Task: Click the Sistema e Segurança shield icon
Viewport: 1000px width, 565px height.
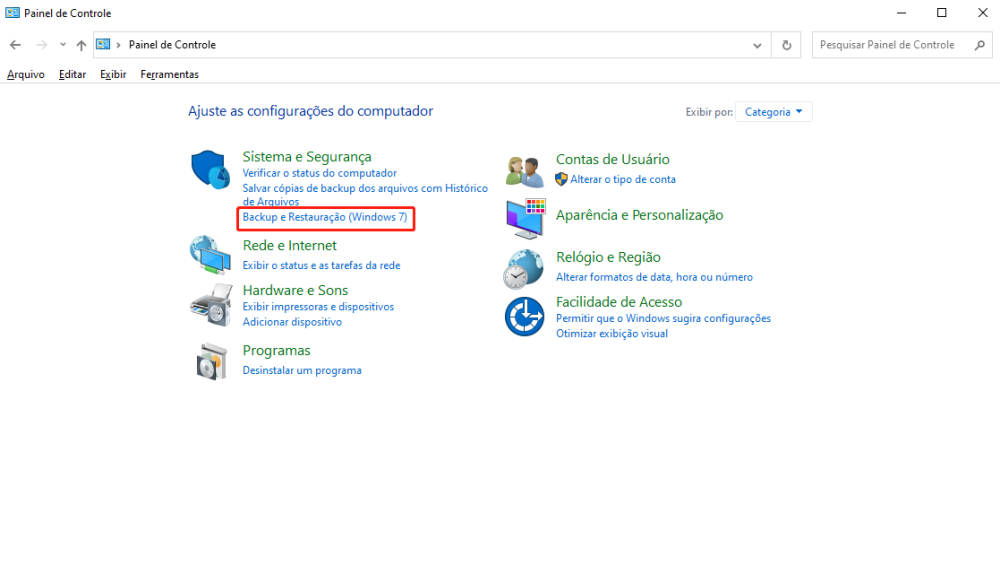Action: click(x=210, y=170)
